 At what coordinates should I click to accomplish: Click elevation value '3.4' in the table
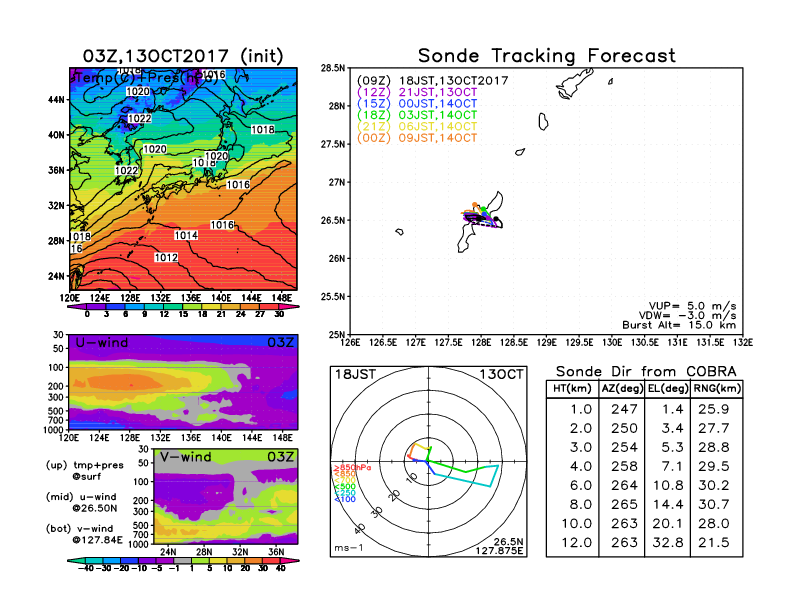tap(672, 429)
